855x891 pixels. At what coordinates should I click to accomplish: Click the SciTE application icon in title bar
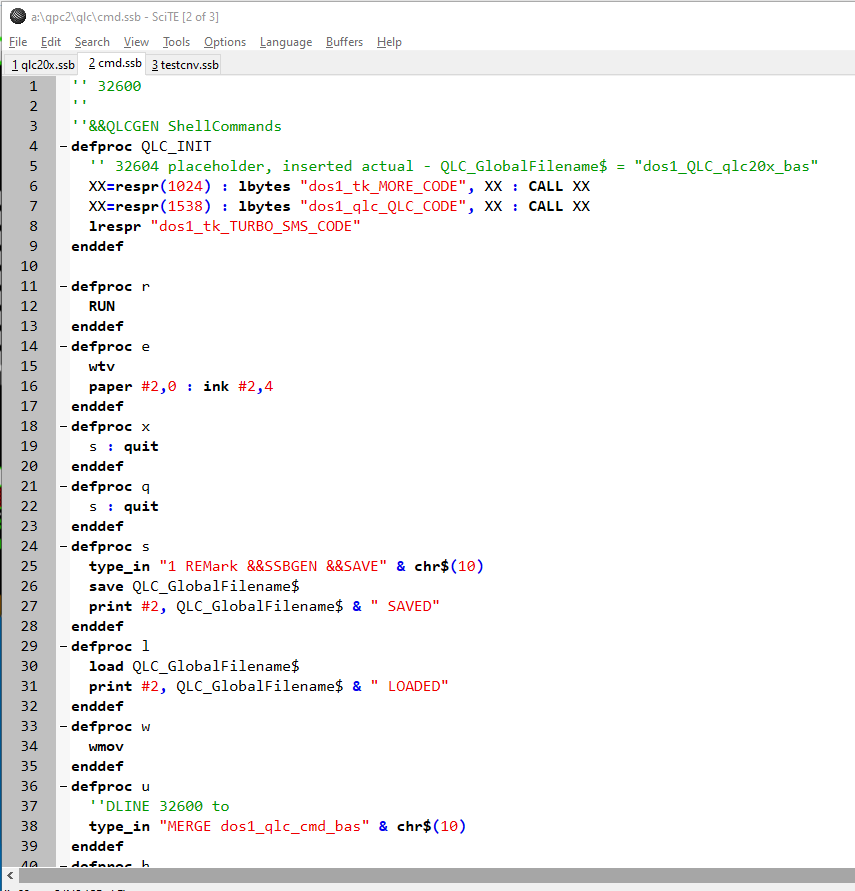(x=18, y=16)
